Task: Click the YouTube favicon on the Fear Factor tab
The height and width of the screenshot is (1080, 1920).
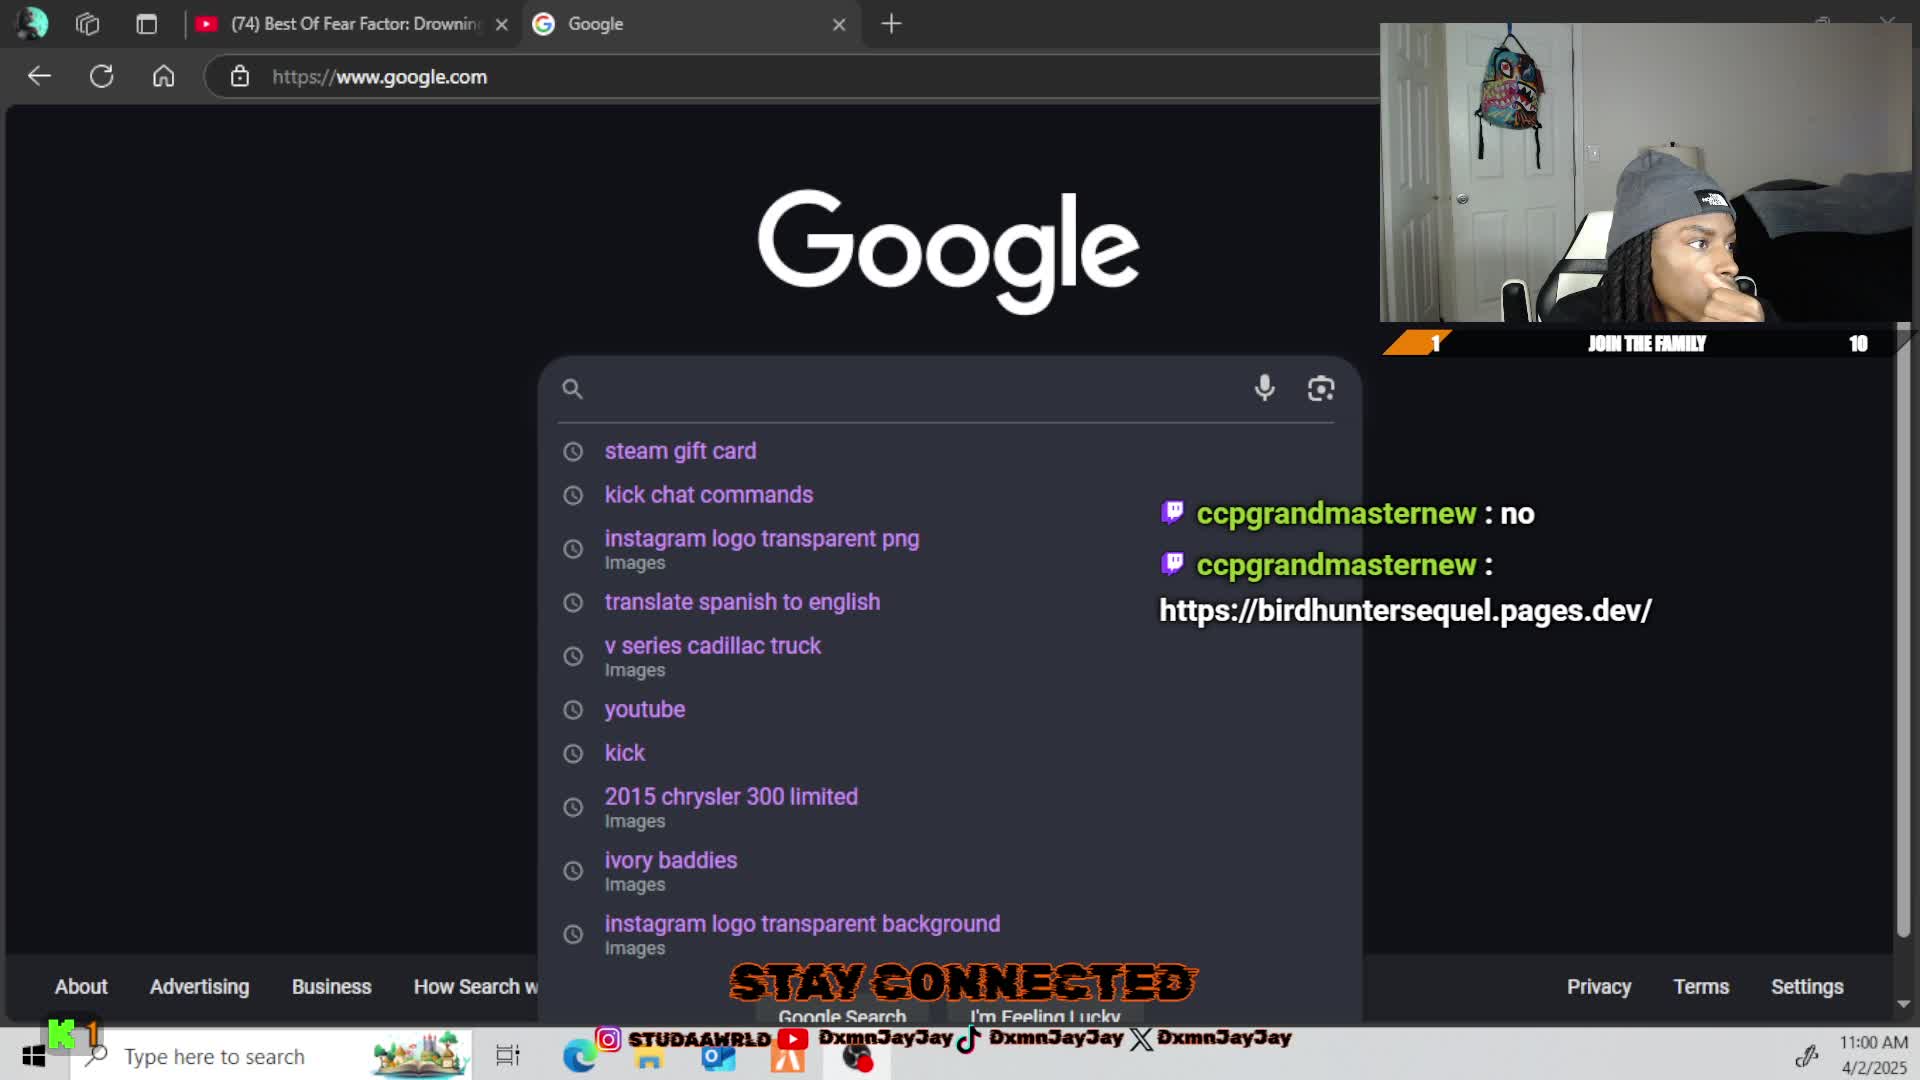Action: (x=207, y=24)
